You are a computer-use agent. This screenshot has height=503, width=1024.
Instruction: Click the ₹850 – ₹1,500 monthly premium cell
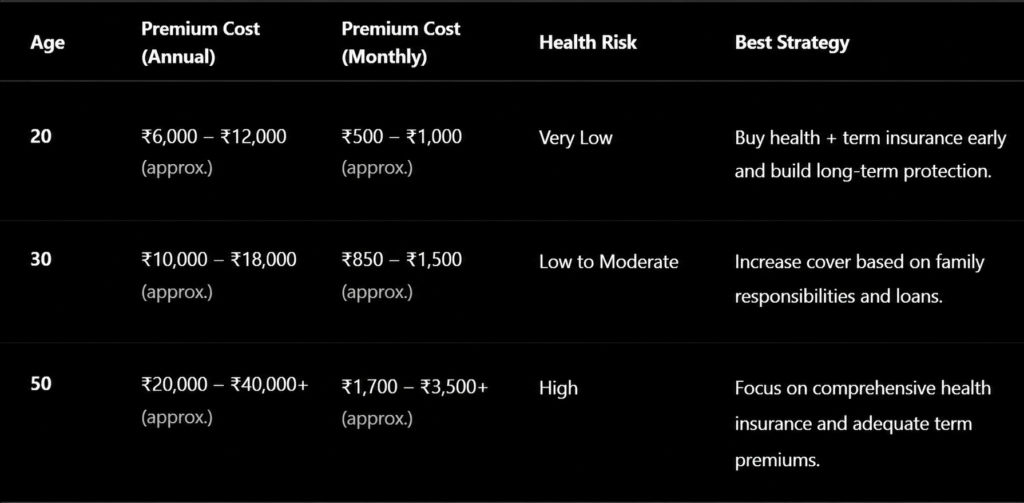click(402, 275)
